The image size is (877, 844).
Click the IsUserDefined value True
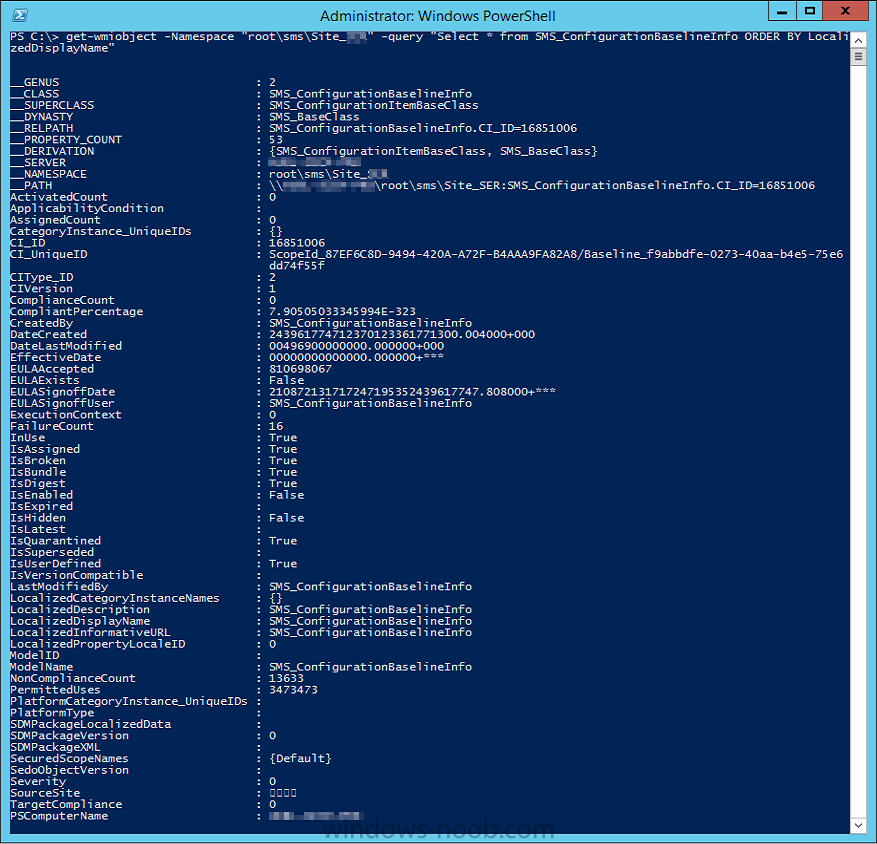coord(283,564)
